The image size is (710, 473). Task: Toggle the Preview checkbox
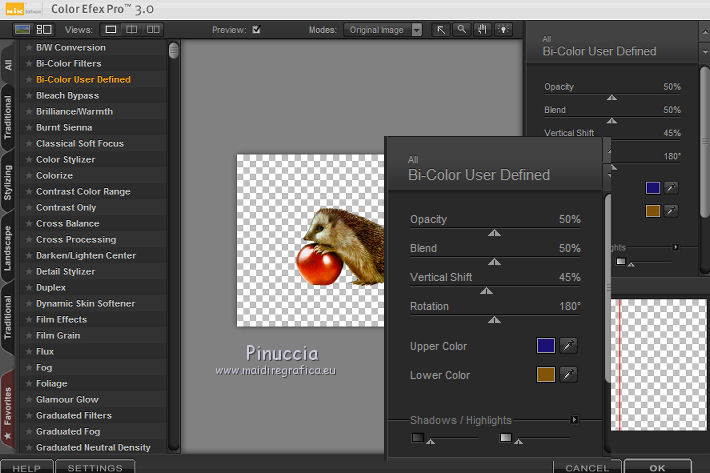[256, 30]
